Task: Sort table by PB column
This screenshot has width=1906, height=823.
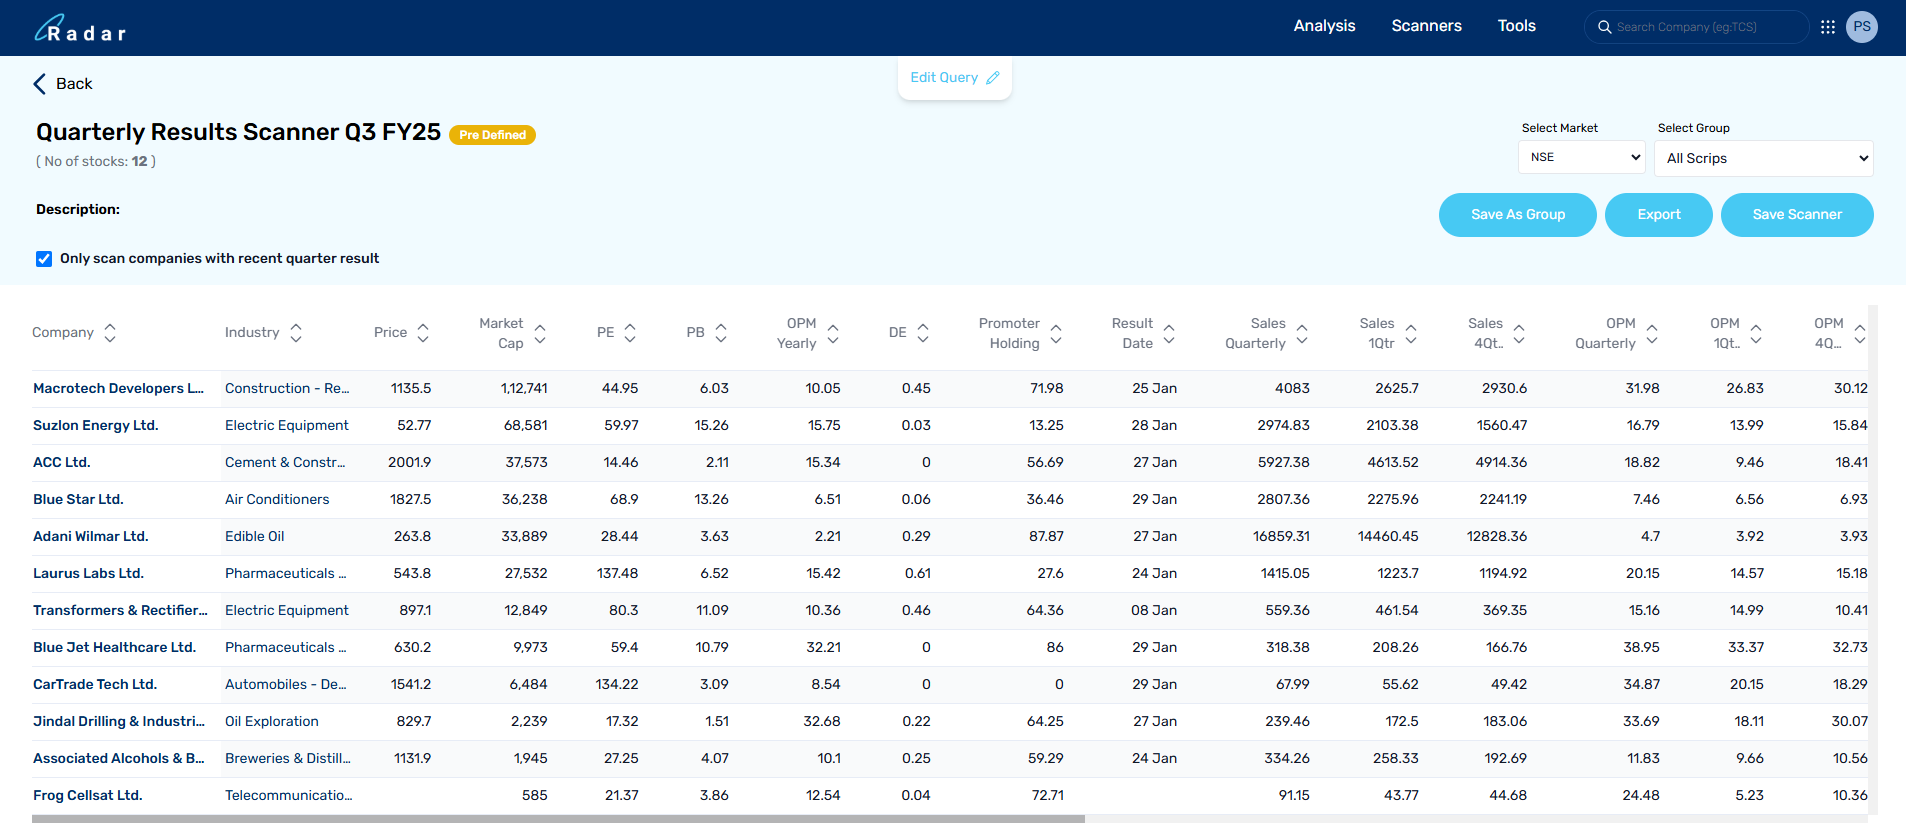Action: tap(721, 333)
